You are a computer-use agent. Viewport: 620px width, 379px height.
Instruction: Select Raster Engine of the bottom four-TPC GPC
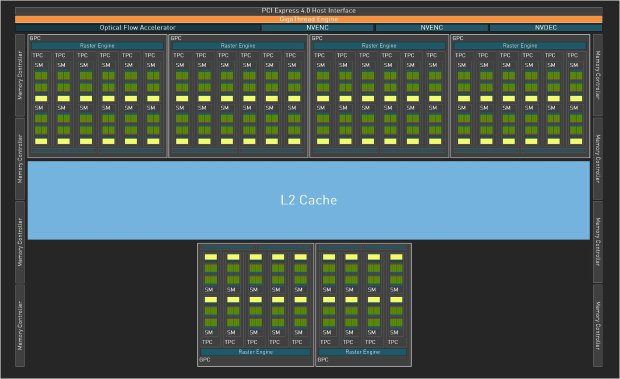click(363, 352)
